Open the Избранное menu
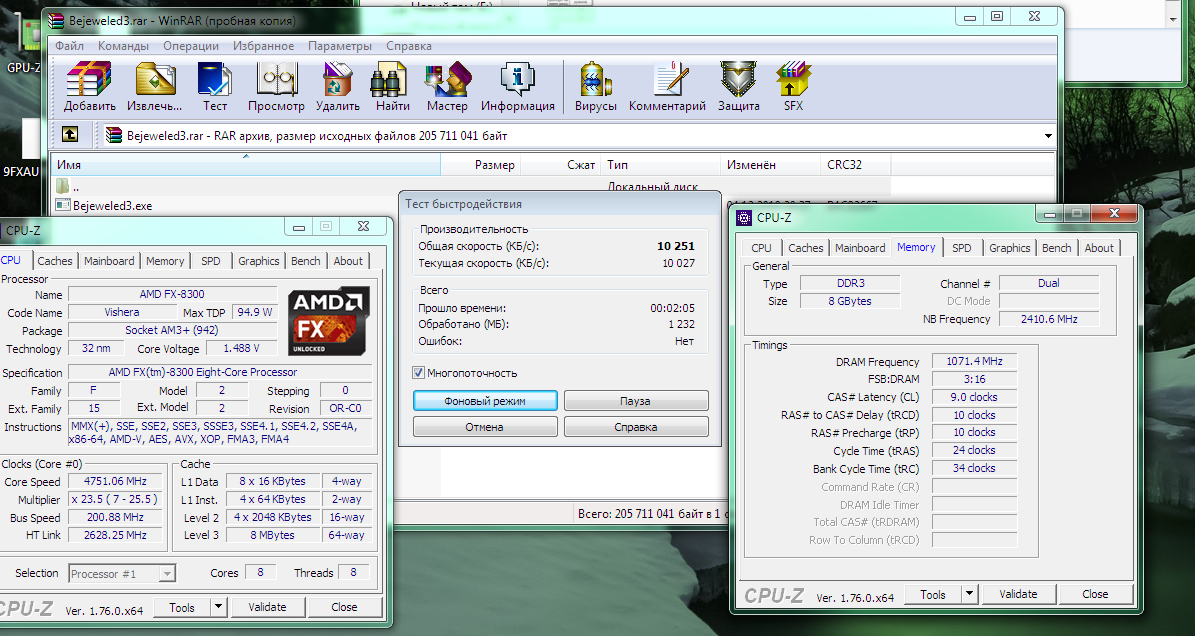 [263, 46]
